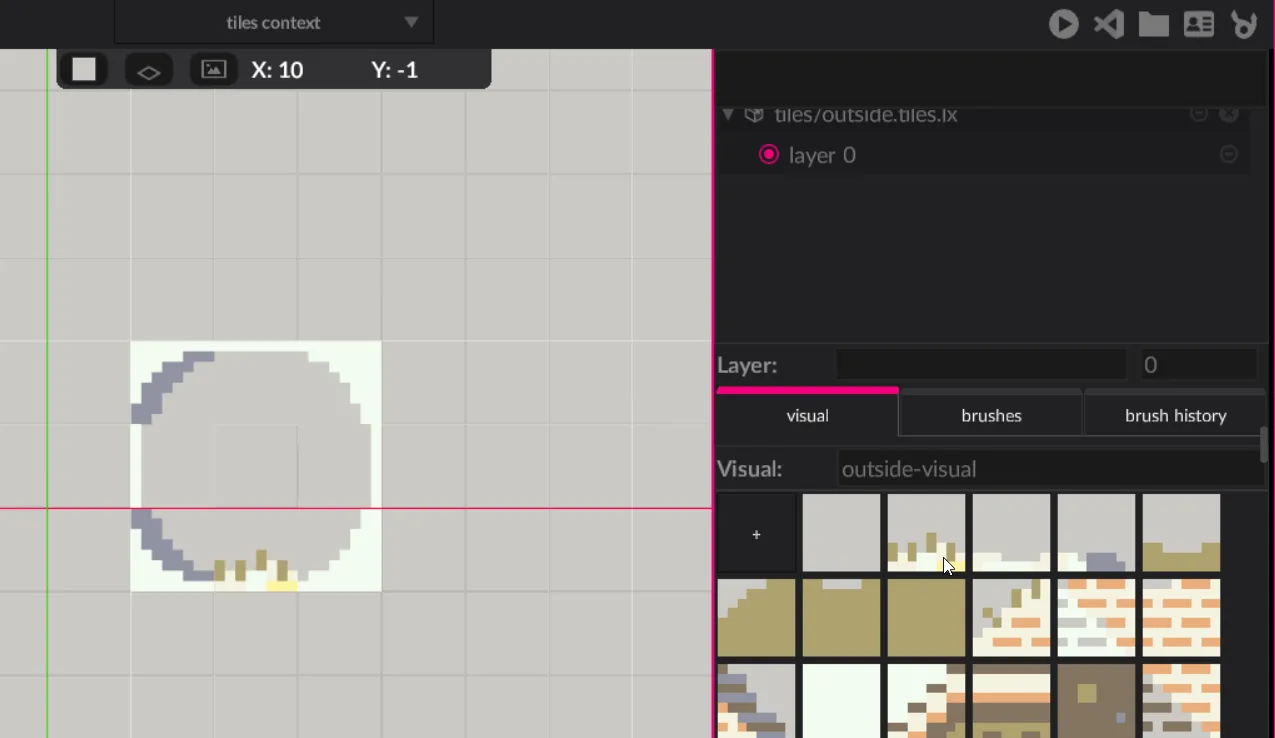Click the diamond-shaped icon in canvas toolbar
1275x738 pixels.
coord(149,71)
